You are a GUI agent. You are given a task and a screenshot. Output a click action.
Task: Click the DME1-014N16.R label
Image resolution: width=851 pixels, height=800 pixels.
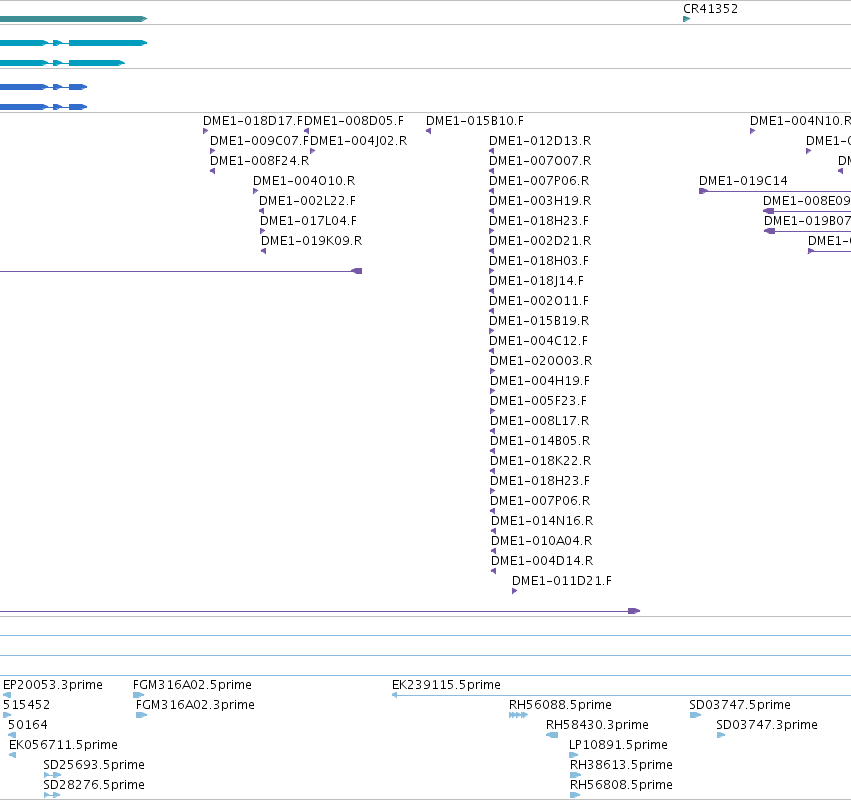[542, 521]
